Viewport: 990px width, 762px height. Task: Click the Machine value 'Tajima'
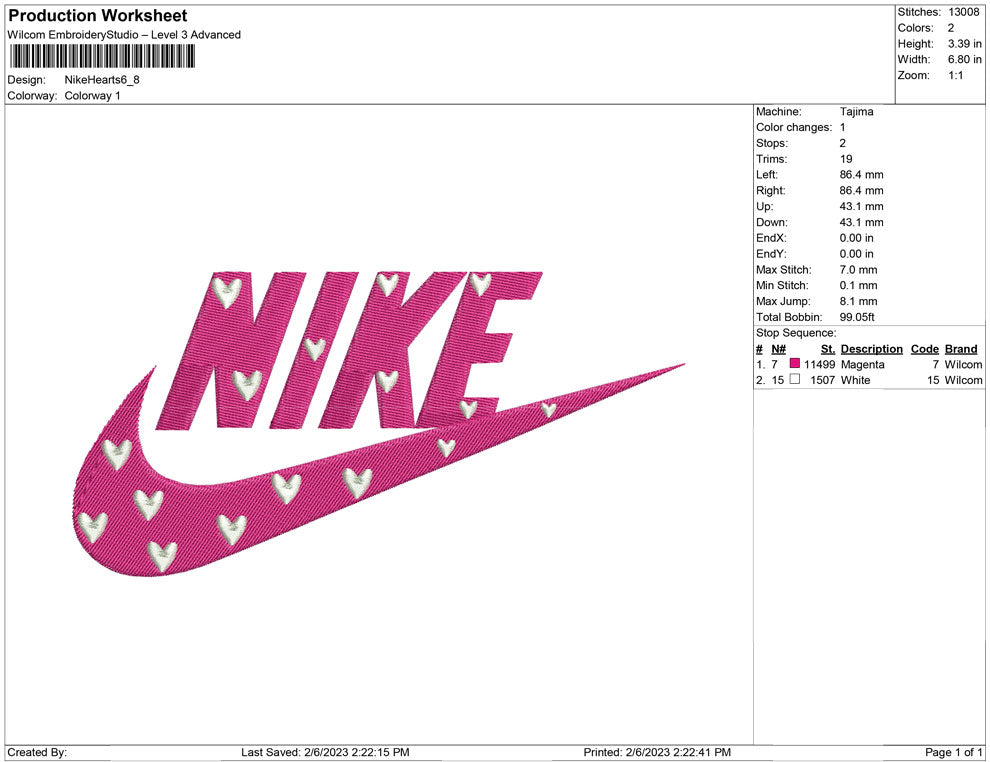pos(857,112)
